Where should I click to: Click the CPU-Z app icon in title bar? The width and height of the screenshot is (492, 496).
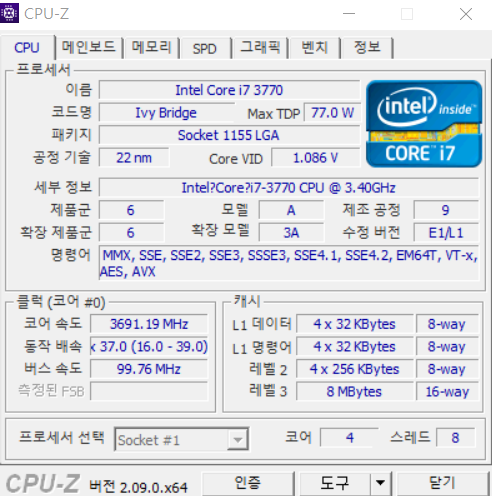click(x=9, y=13)
